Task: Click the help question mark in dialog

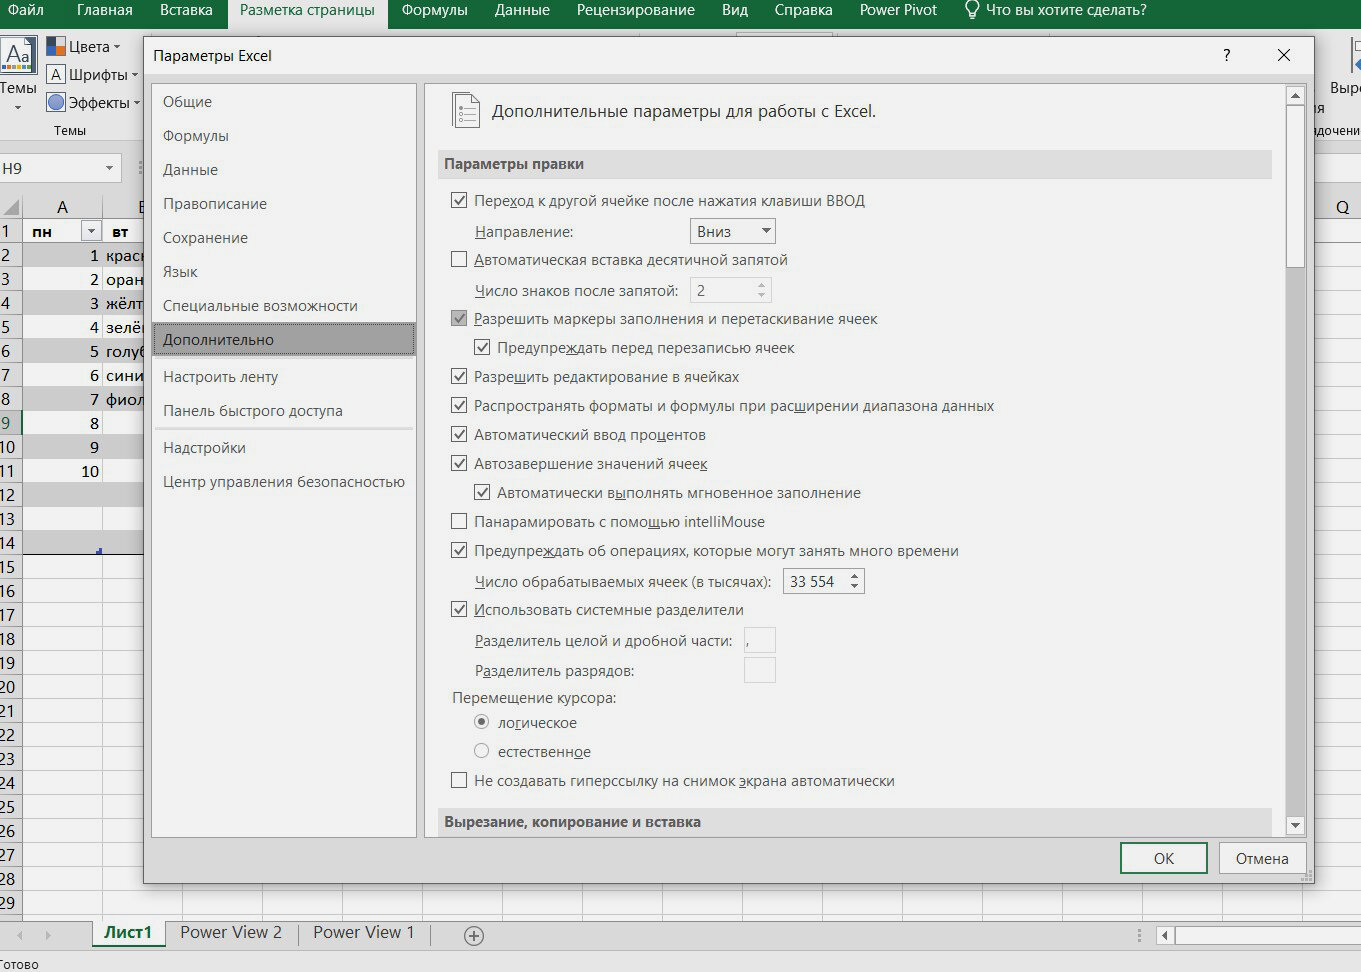Action: pyautogui.click(x=1227, y=56)
